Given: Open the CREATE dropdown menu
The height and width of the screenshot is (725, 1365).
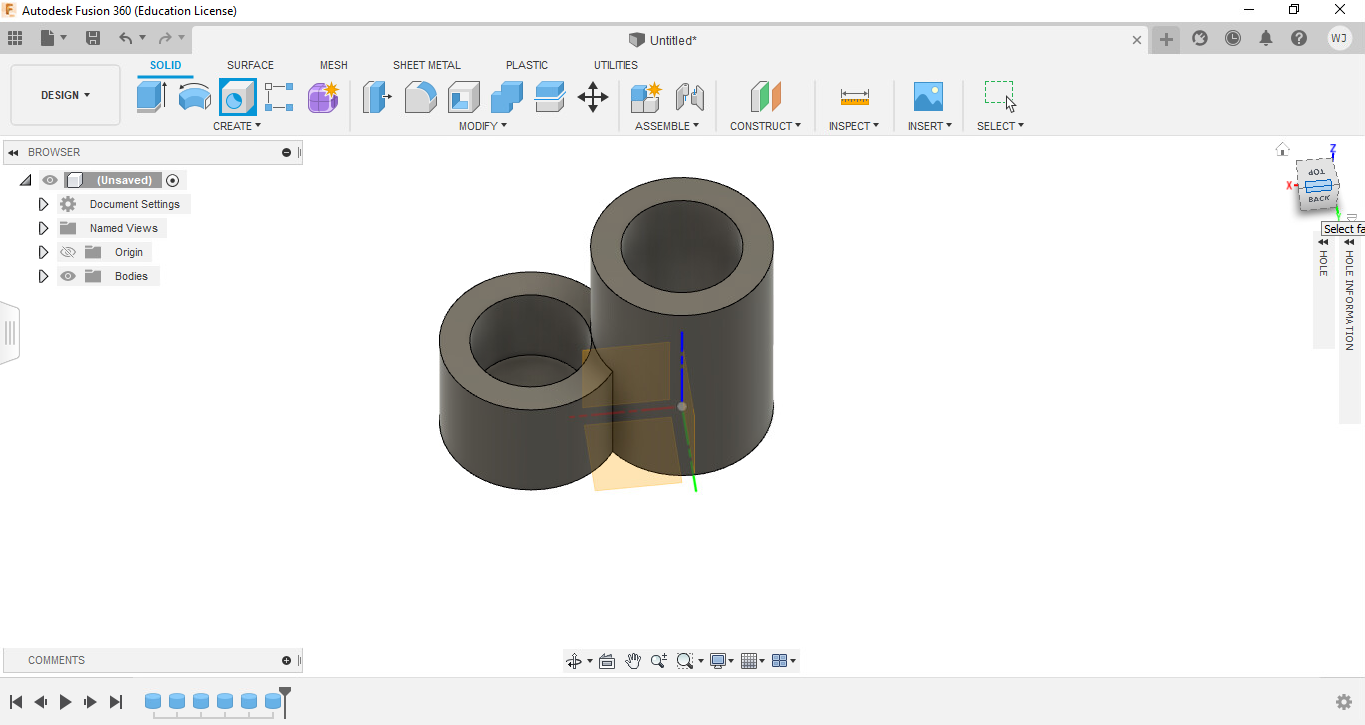Looking at the screenshot, I should [237, 126].
